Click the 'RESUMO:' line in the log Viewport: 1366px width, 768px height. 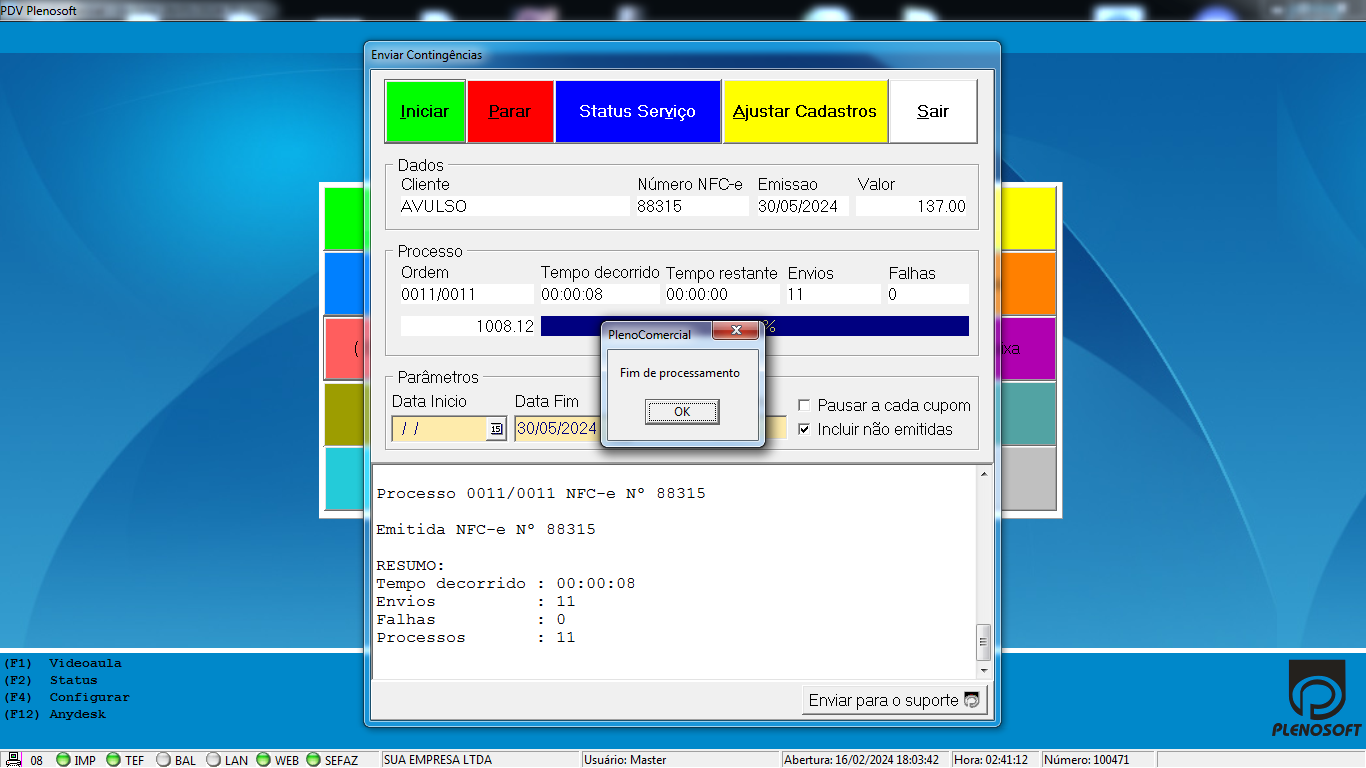tap(411, 565)
